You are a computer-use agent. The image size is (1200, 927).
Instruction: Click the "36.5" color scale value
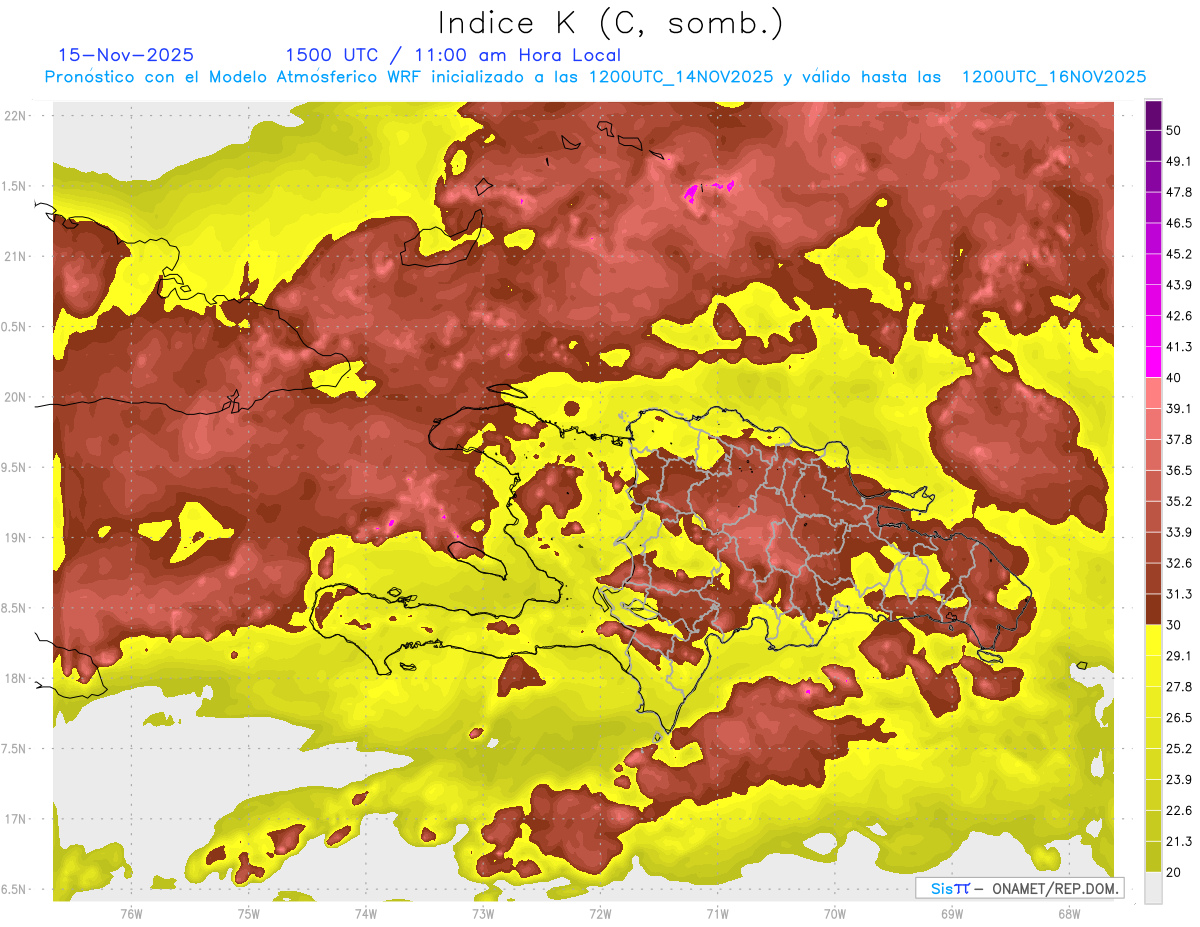point(1179,470)
